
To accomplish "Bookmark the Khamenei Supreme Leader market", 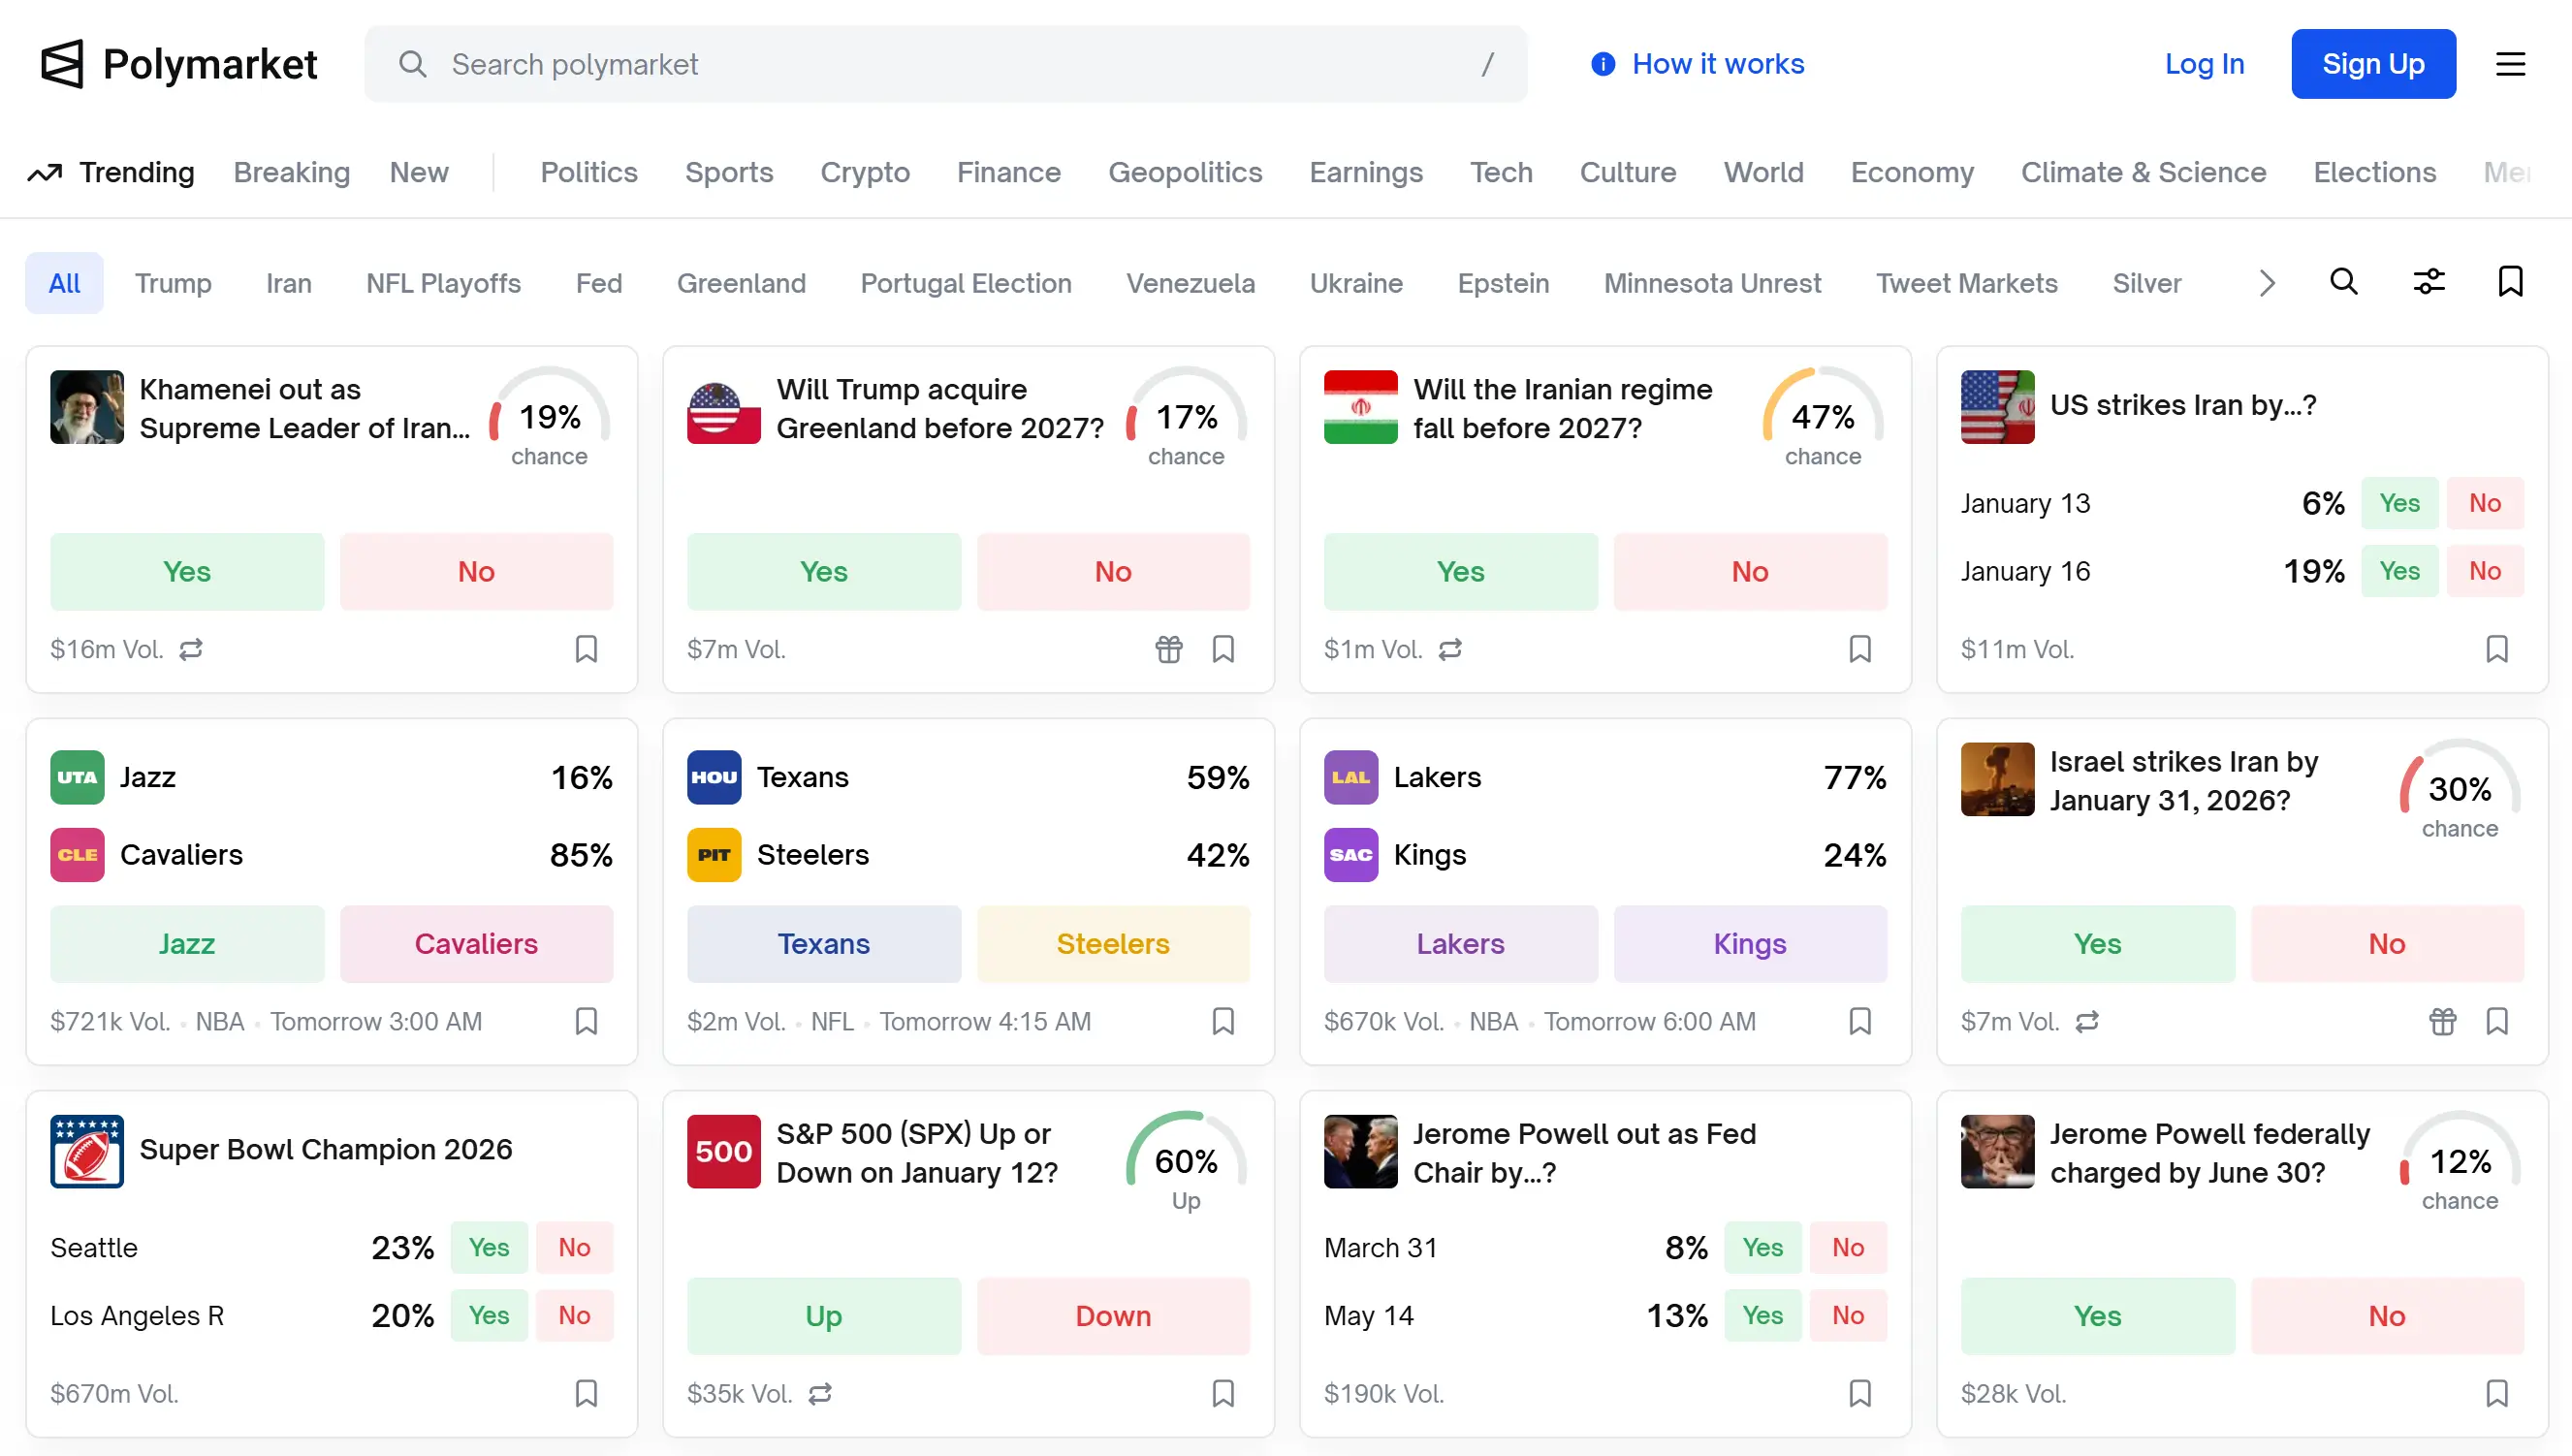I will tap(586, 649).
